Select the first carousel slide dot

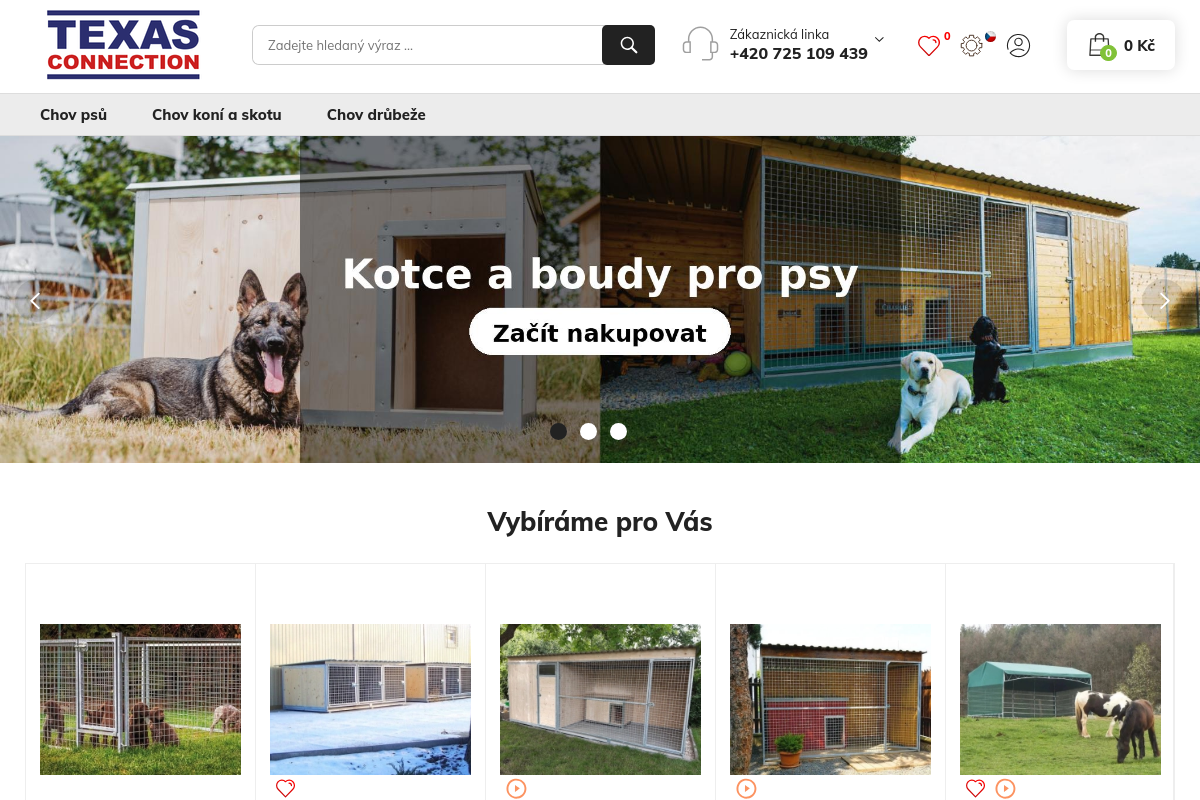(x=559, y=431)
